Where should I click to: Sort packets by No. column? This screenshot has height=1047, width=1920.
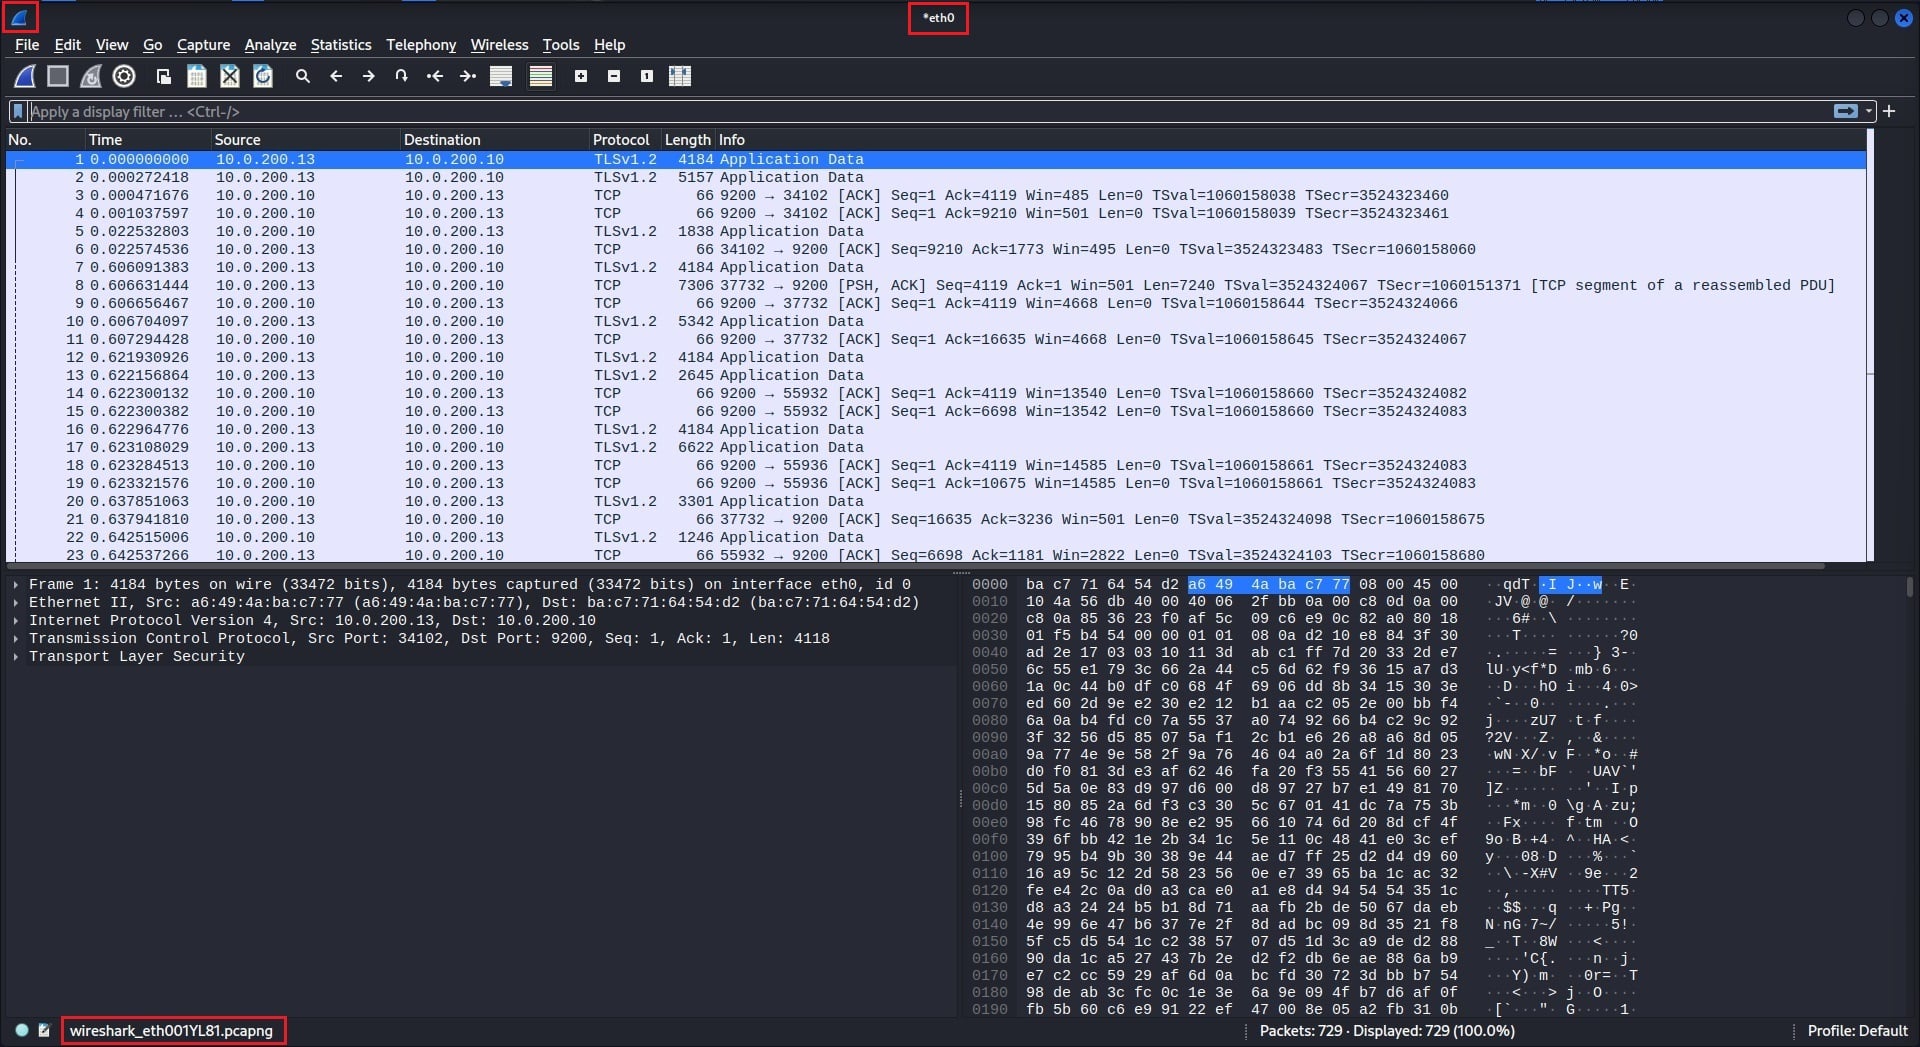pos(45,140)
